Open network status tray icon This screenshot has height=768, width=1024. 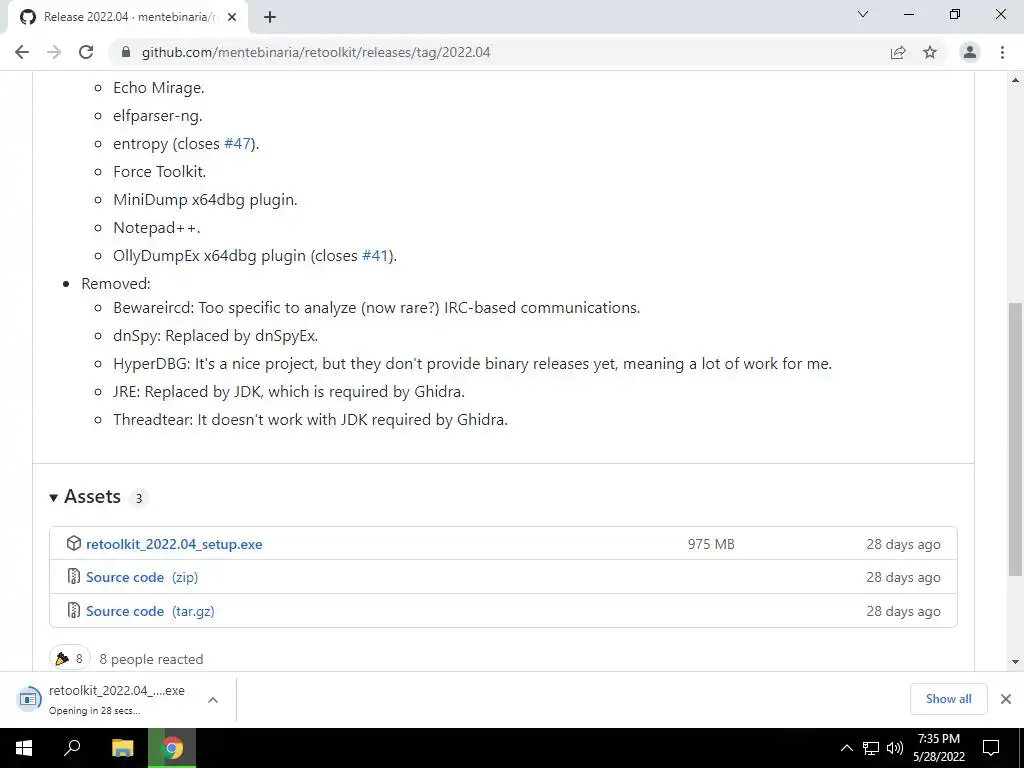[871, 748]
